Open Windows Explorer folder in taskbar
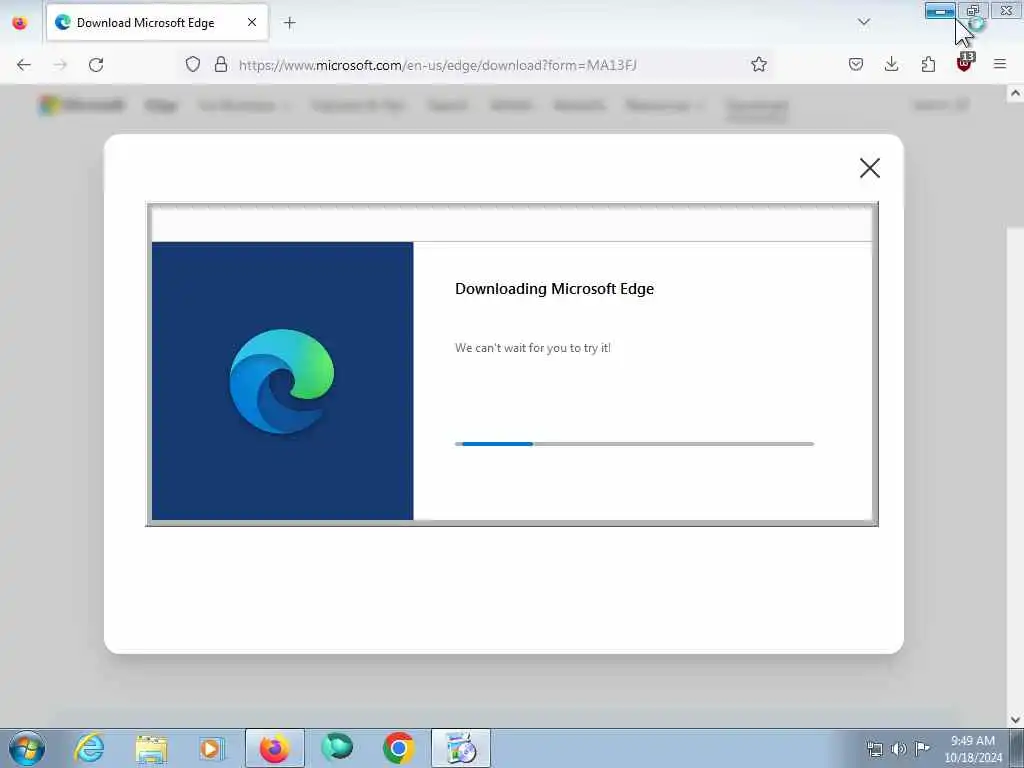 [151, 748]
